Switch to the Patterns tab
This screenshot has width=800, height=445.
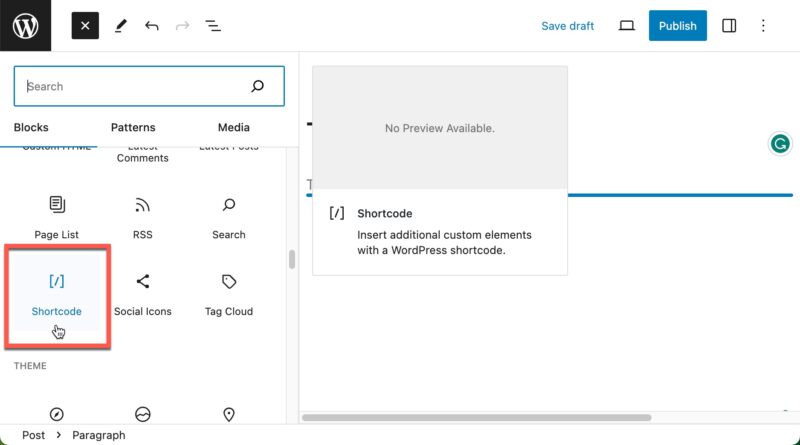point(133,128)
